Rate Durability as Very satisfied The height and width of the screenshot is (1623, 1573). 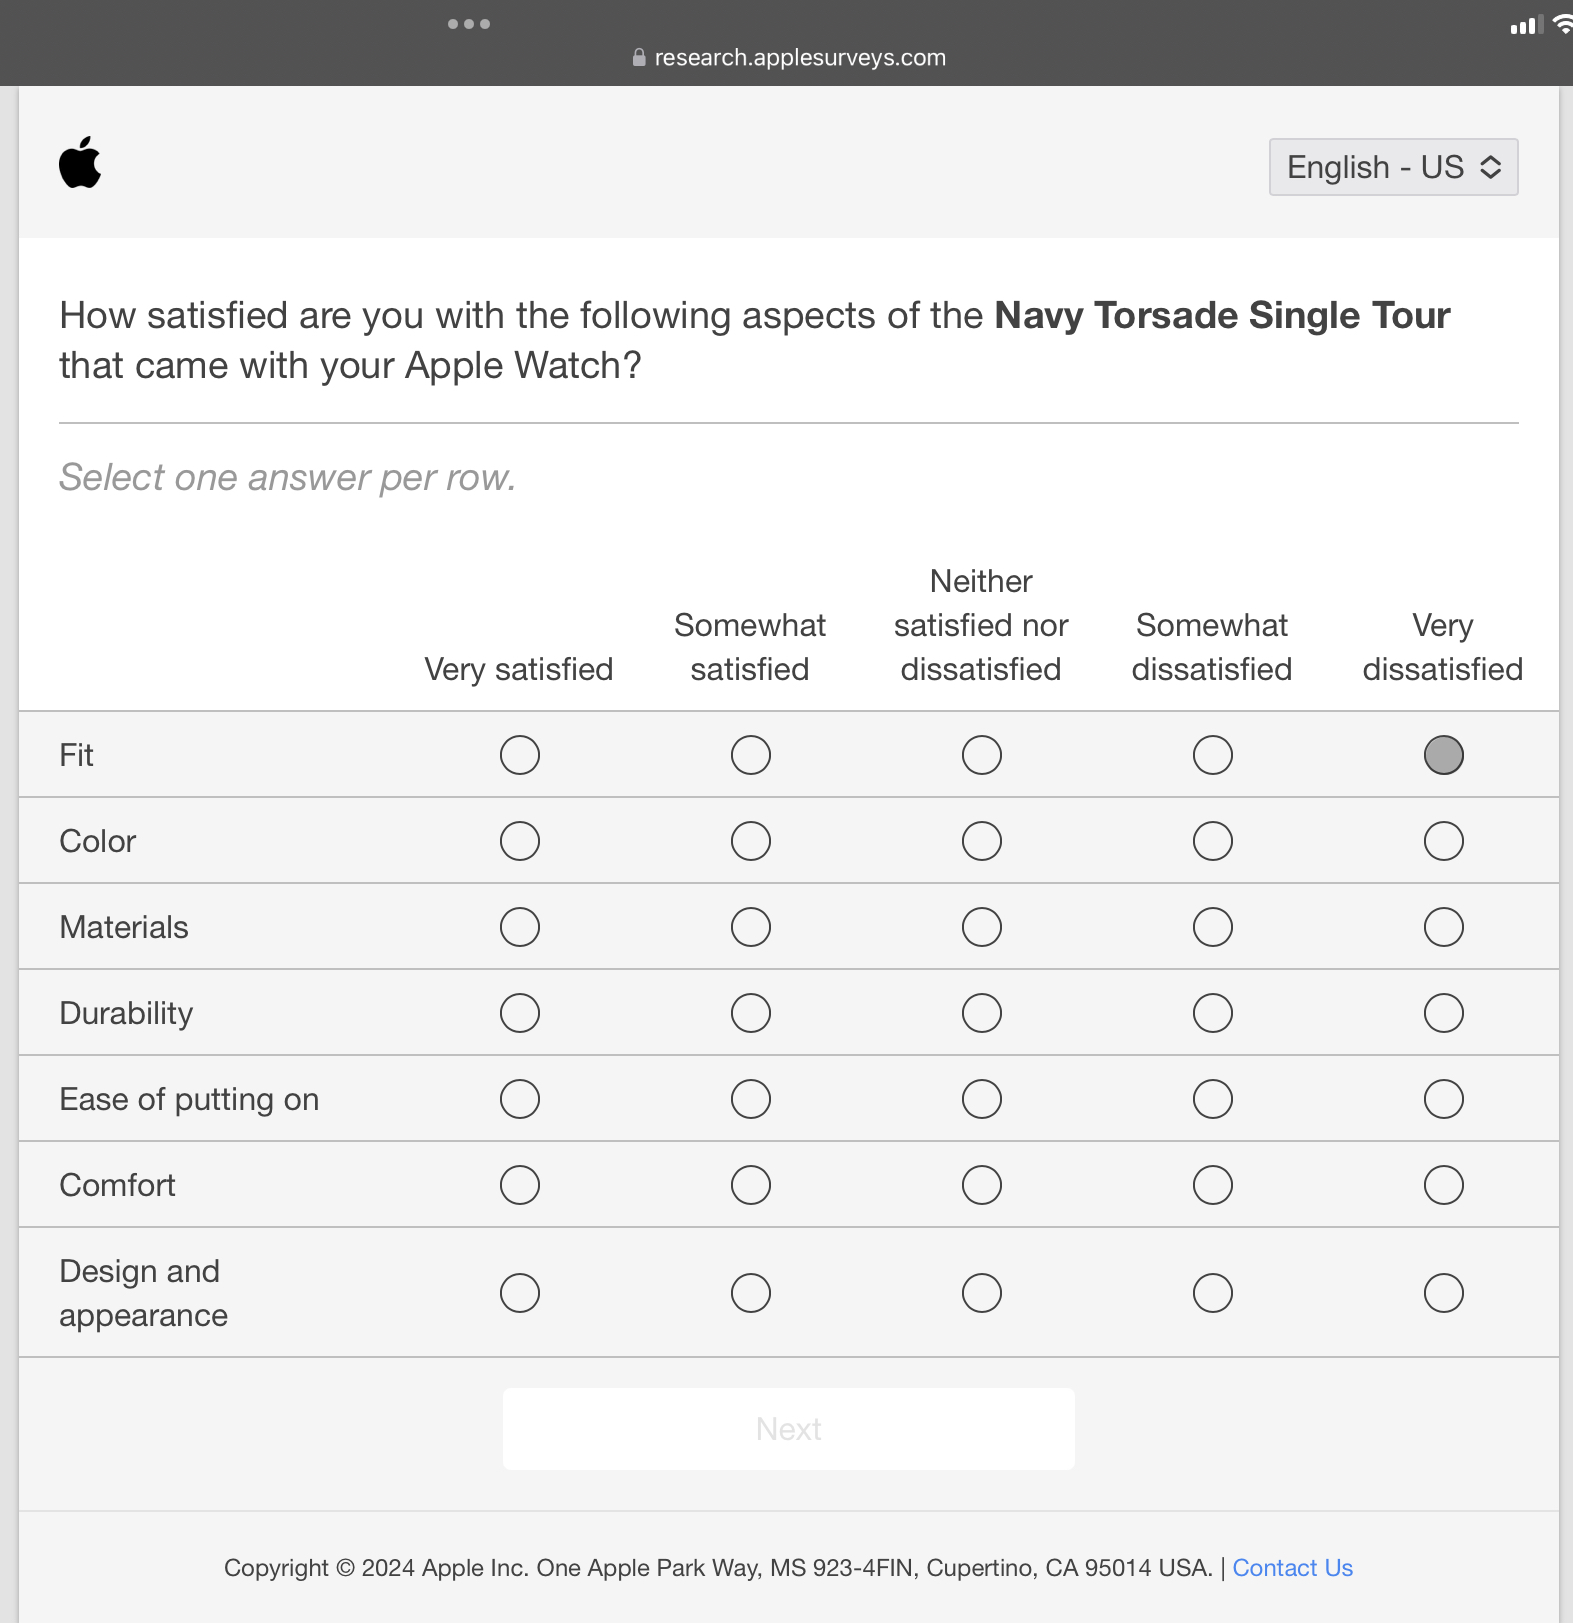click(x=520, y=1013)
